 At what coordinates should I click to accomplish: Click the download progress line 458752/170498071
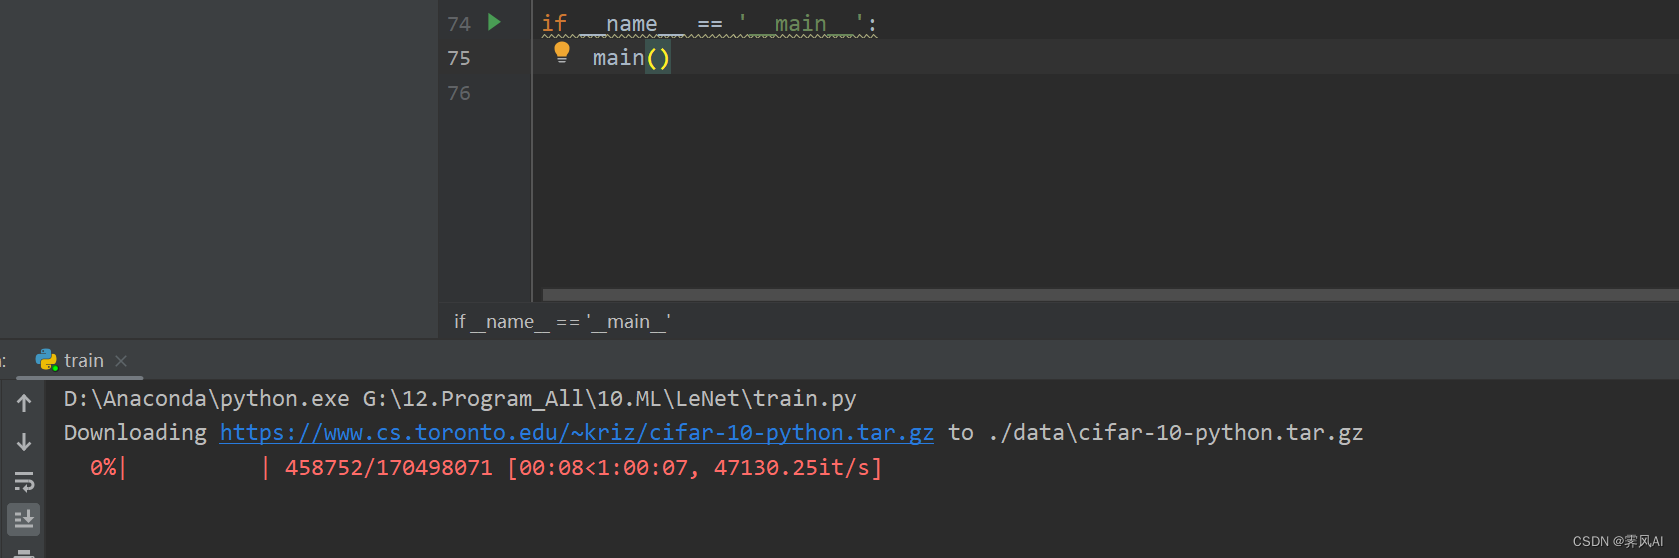486,468
